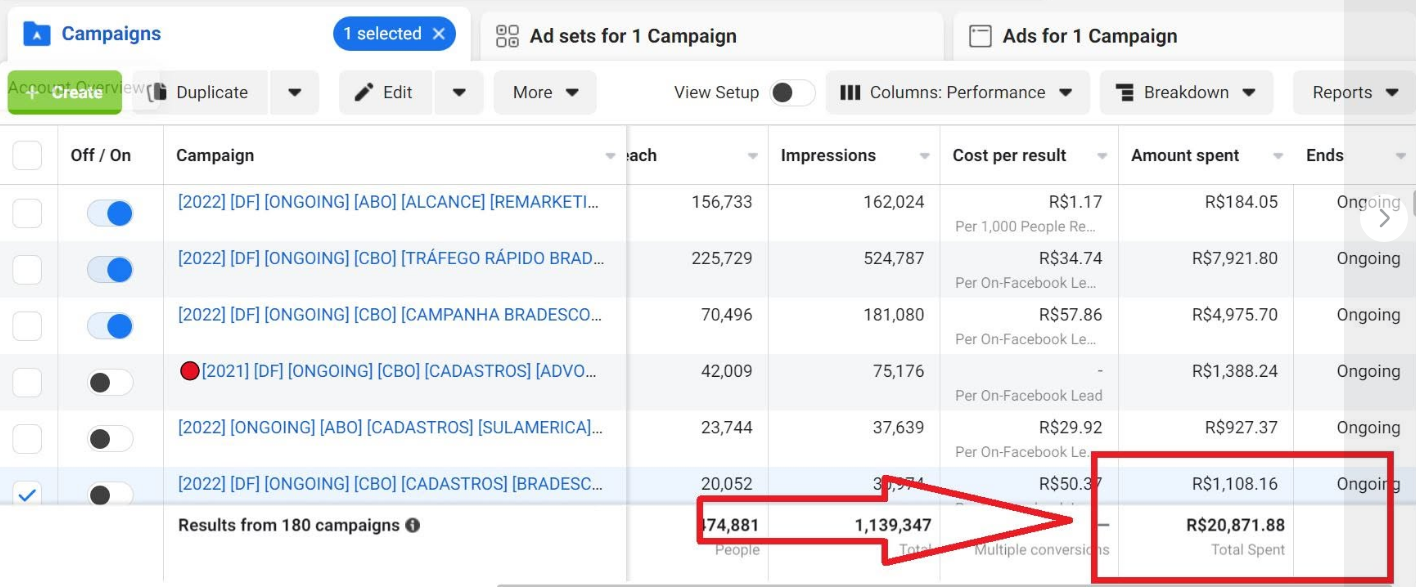Open the CADASTROS BRADESC campaign link
Viewport: 1416px width, 587px height.
pyautogui.click(x=390, y=484)
